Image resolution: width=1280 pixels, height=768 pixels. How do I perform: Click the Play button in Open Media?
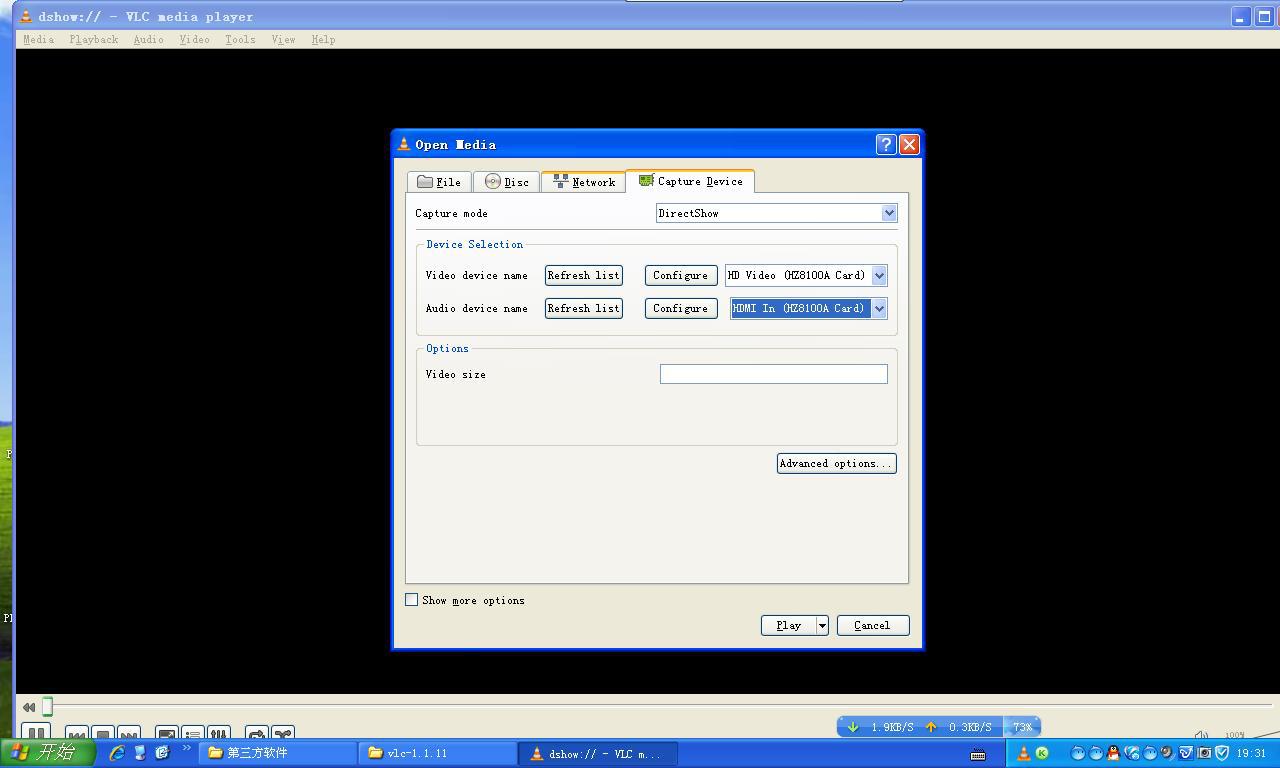[789, 625]
